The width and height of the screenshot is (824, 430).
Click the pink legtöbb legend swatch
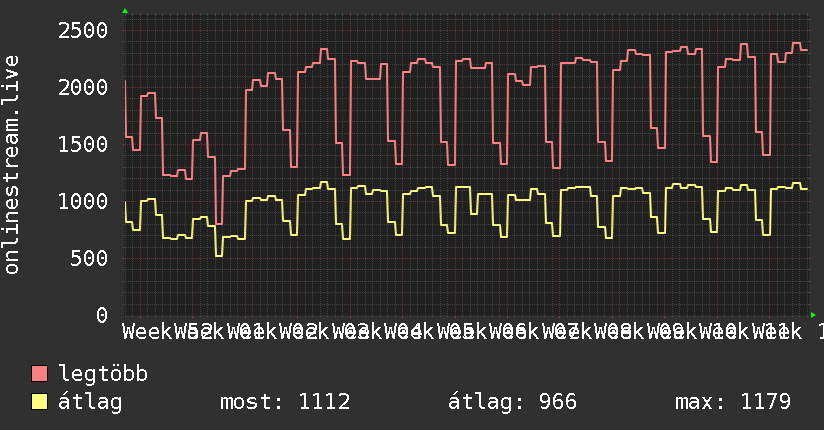[x=39, y=374]
